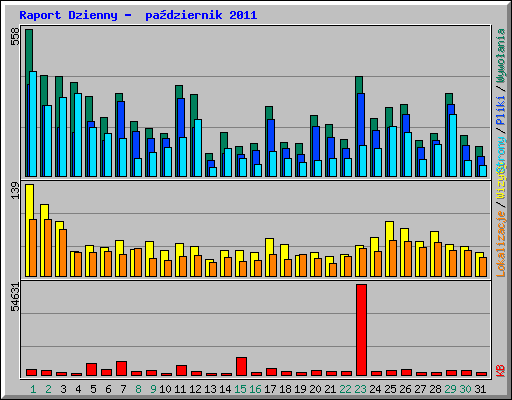Click the day 1 label on the axis
Viewport: 512px width, 400px height.
click(33, 389)
